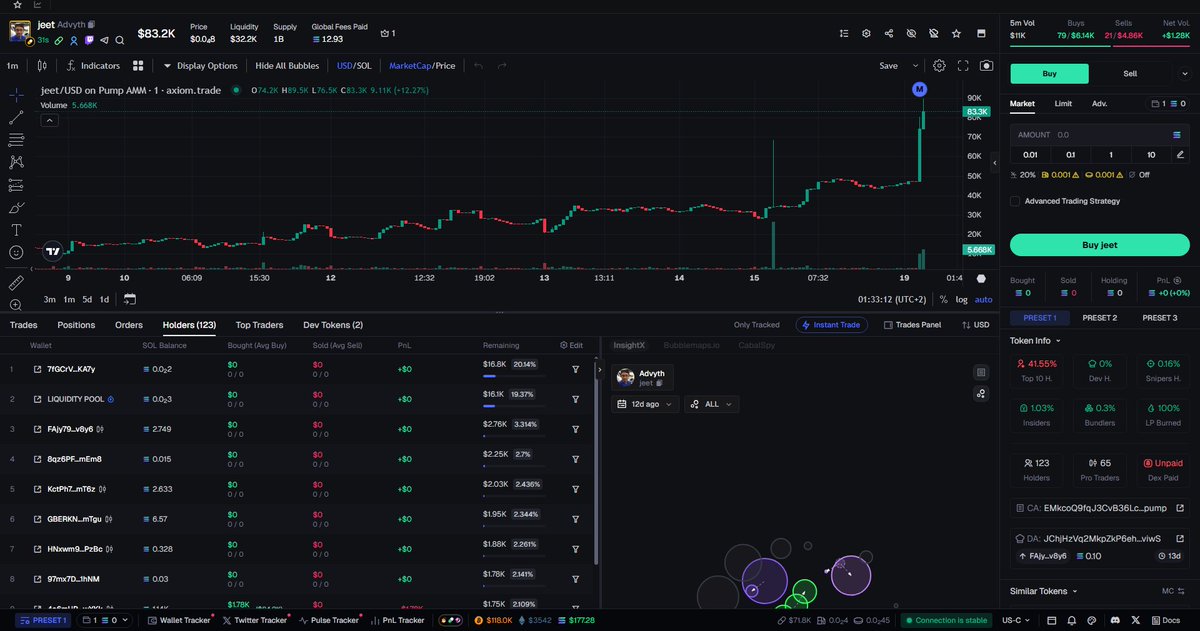Image resolution: width=1200 pixels, height=631 pixels.
Task: Take a chart snapshot with camera icon
Action: click(986, 66)
